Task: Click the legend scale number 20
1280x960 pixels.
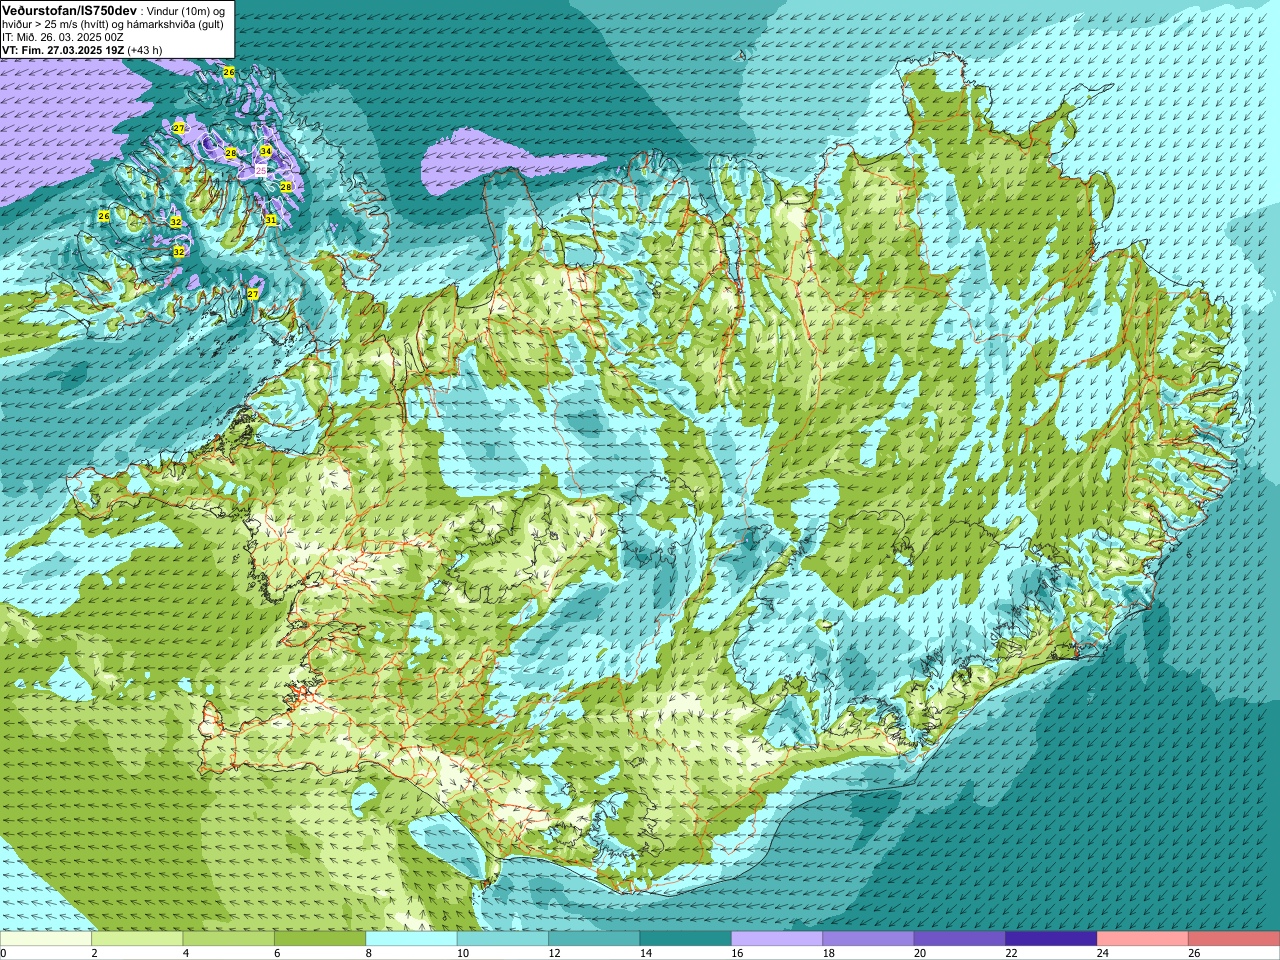Action: 919,953
